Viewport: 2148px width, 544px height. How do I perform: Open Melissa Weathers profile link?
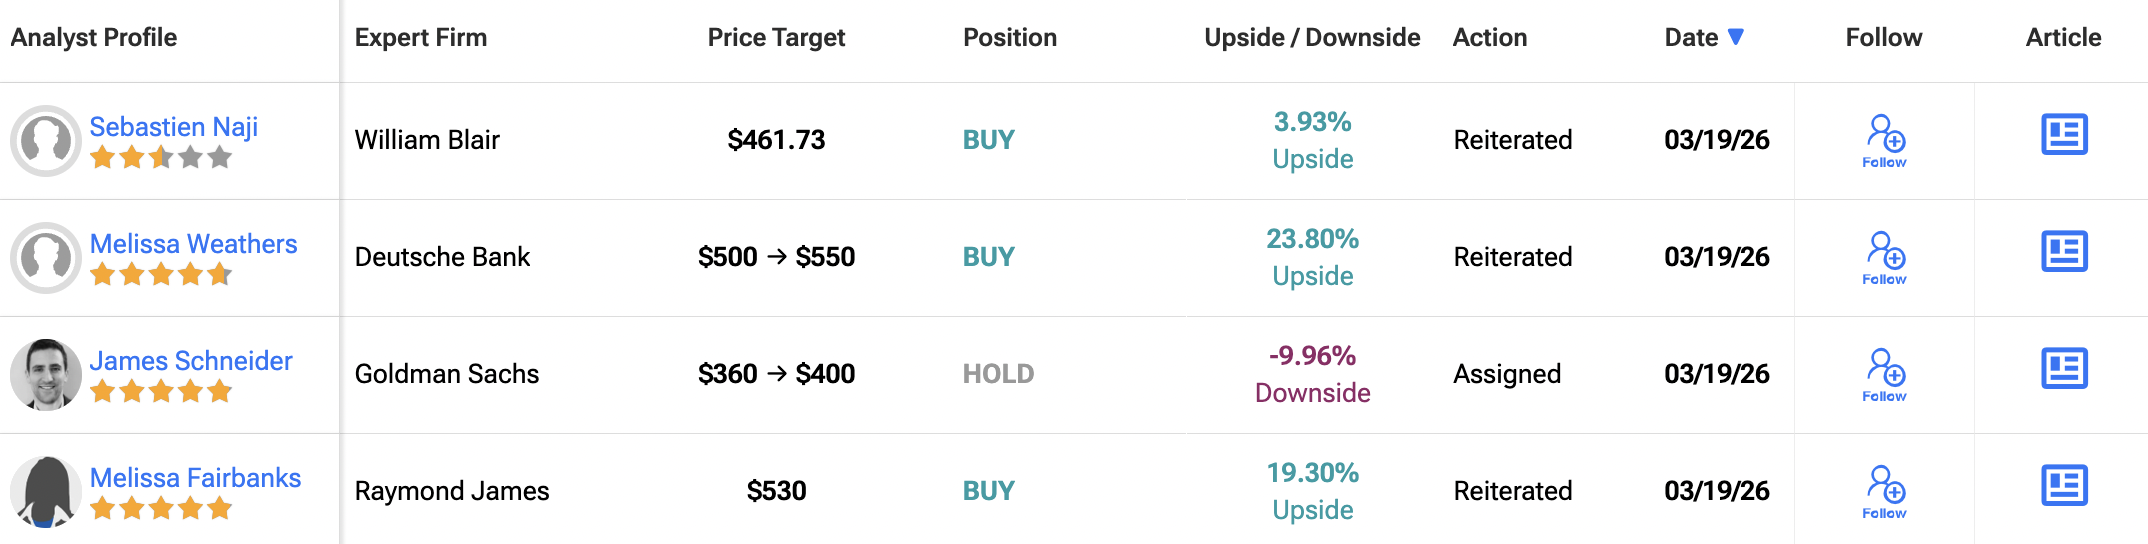coord(193,244)
